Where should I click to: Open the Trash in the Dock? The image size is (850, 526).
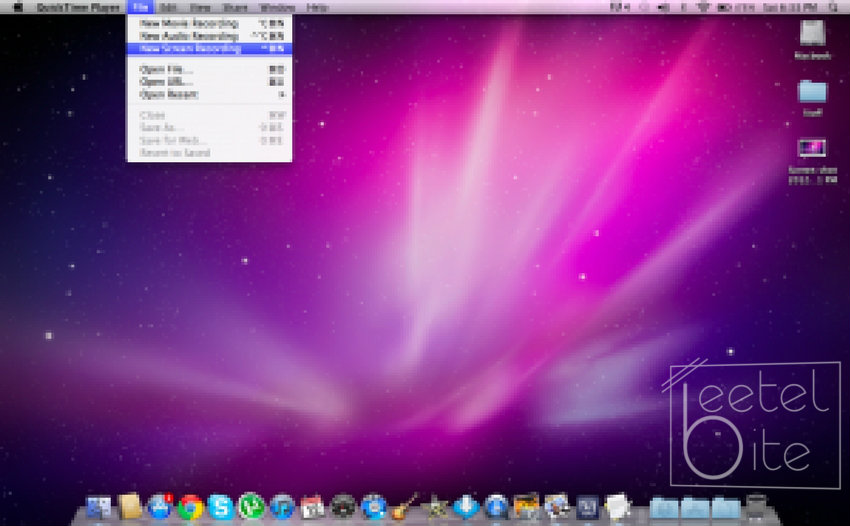757,507
